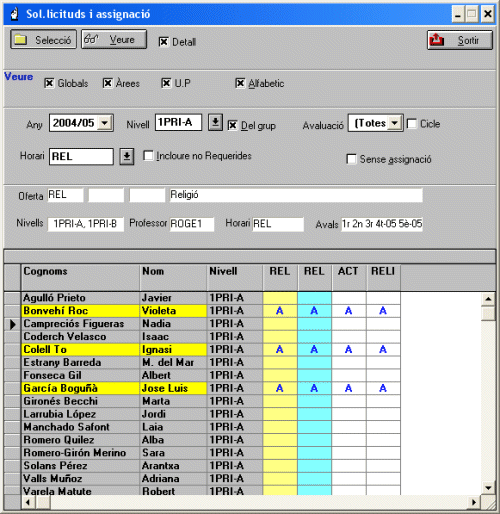Click the folder icon on the Selecció button
The image size is (500, 514).
pyautogui.click(x=21, y=40)
